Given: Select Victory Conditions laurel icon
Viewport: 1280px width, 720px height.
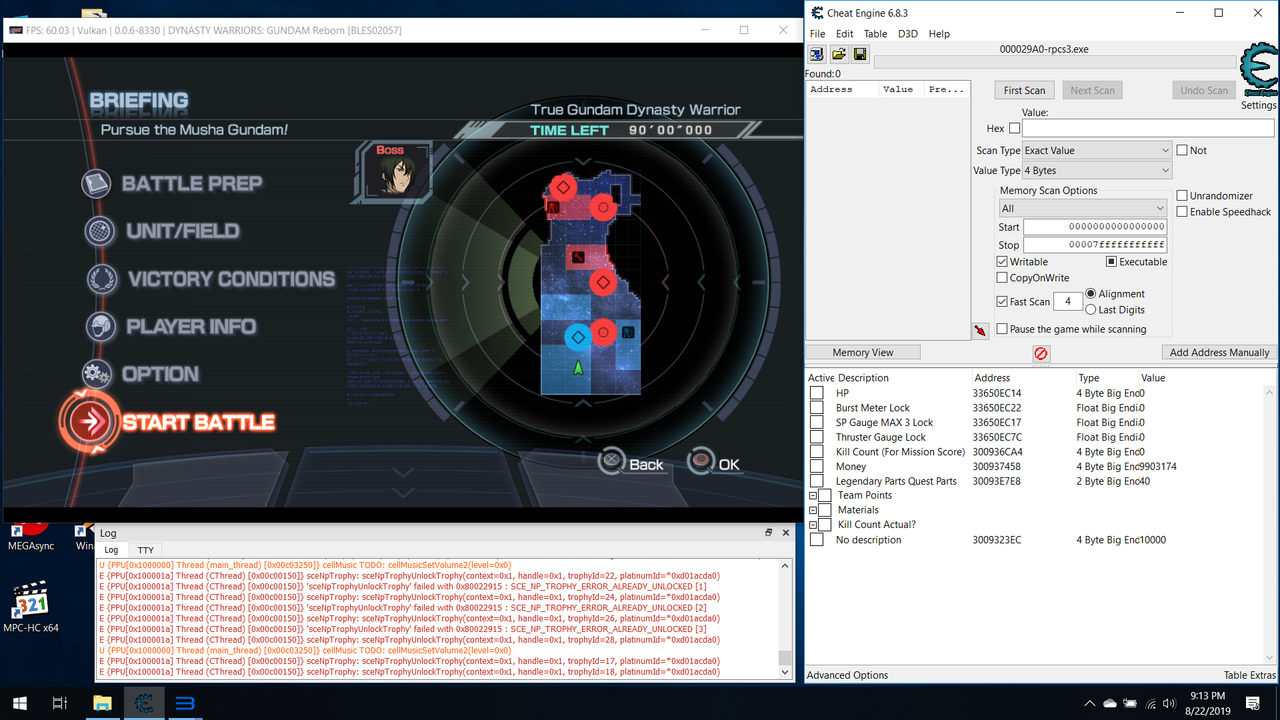Looking at the screenshot, I should [x=103, y=279].
